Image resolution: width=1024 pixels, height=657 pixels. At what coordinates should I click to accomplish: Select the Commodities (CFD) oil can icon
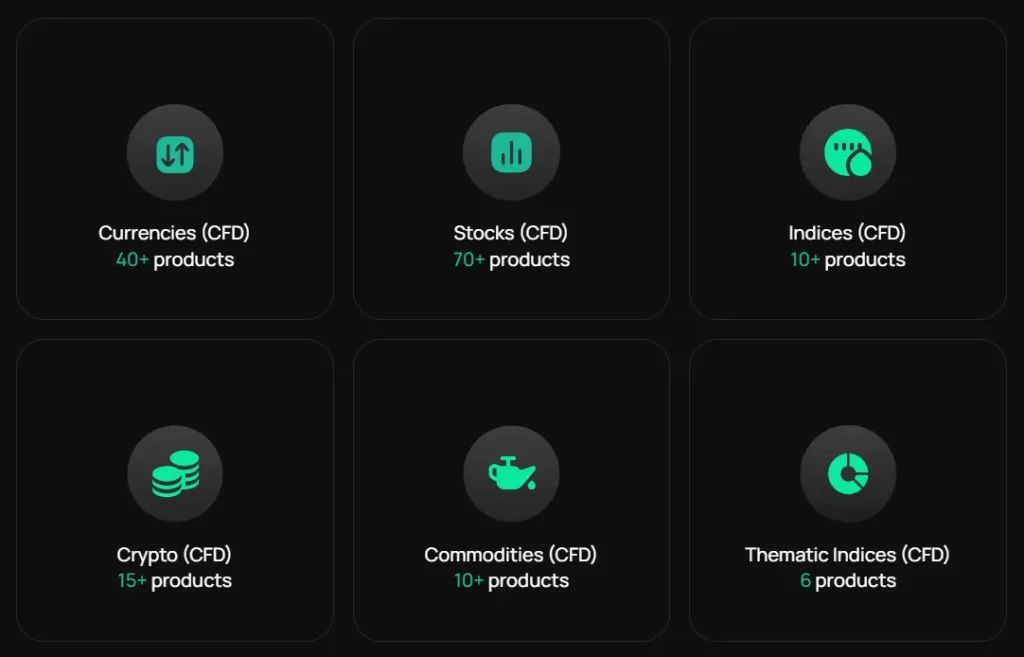(511, 474)
